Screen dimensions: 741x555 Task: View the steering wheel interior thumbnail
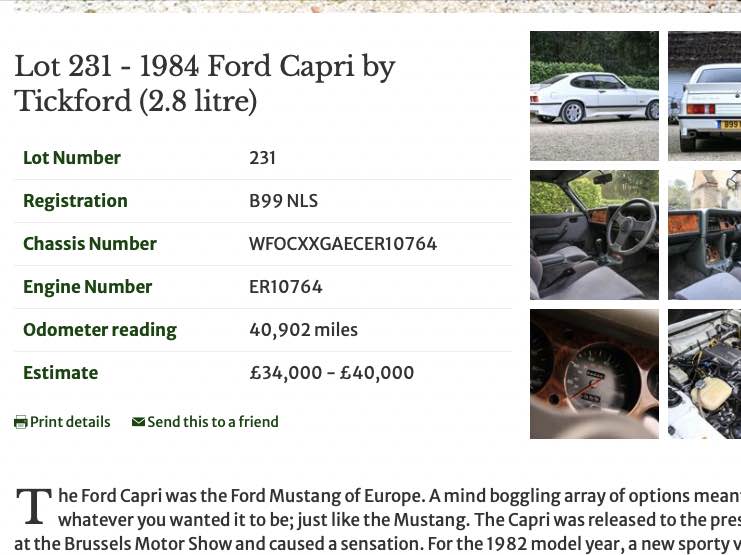pyautogui.click(x=594, y=235)
